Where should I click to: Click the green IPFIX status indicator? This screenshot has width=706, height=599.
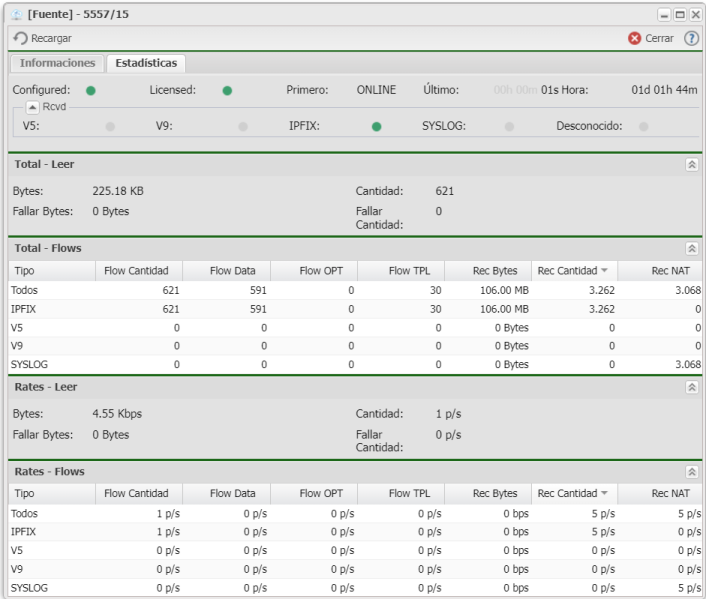[376, 127]
